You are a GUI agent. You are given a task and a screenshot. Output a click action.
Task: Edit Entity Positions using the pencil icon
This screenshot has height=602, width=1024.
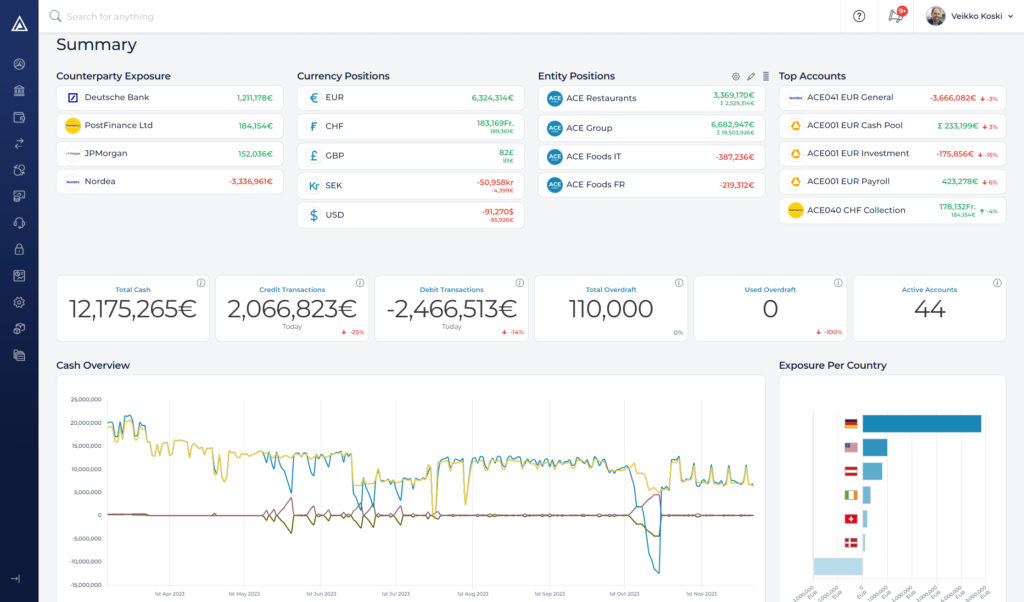pos(752,75)
